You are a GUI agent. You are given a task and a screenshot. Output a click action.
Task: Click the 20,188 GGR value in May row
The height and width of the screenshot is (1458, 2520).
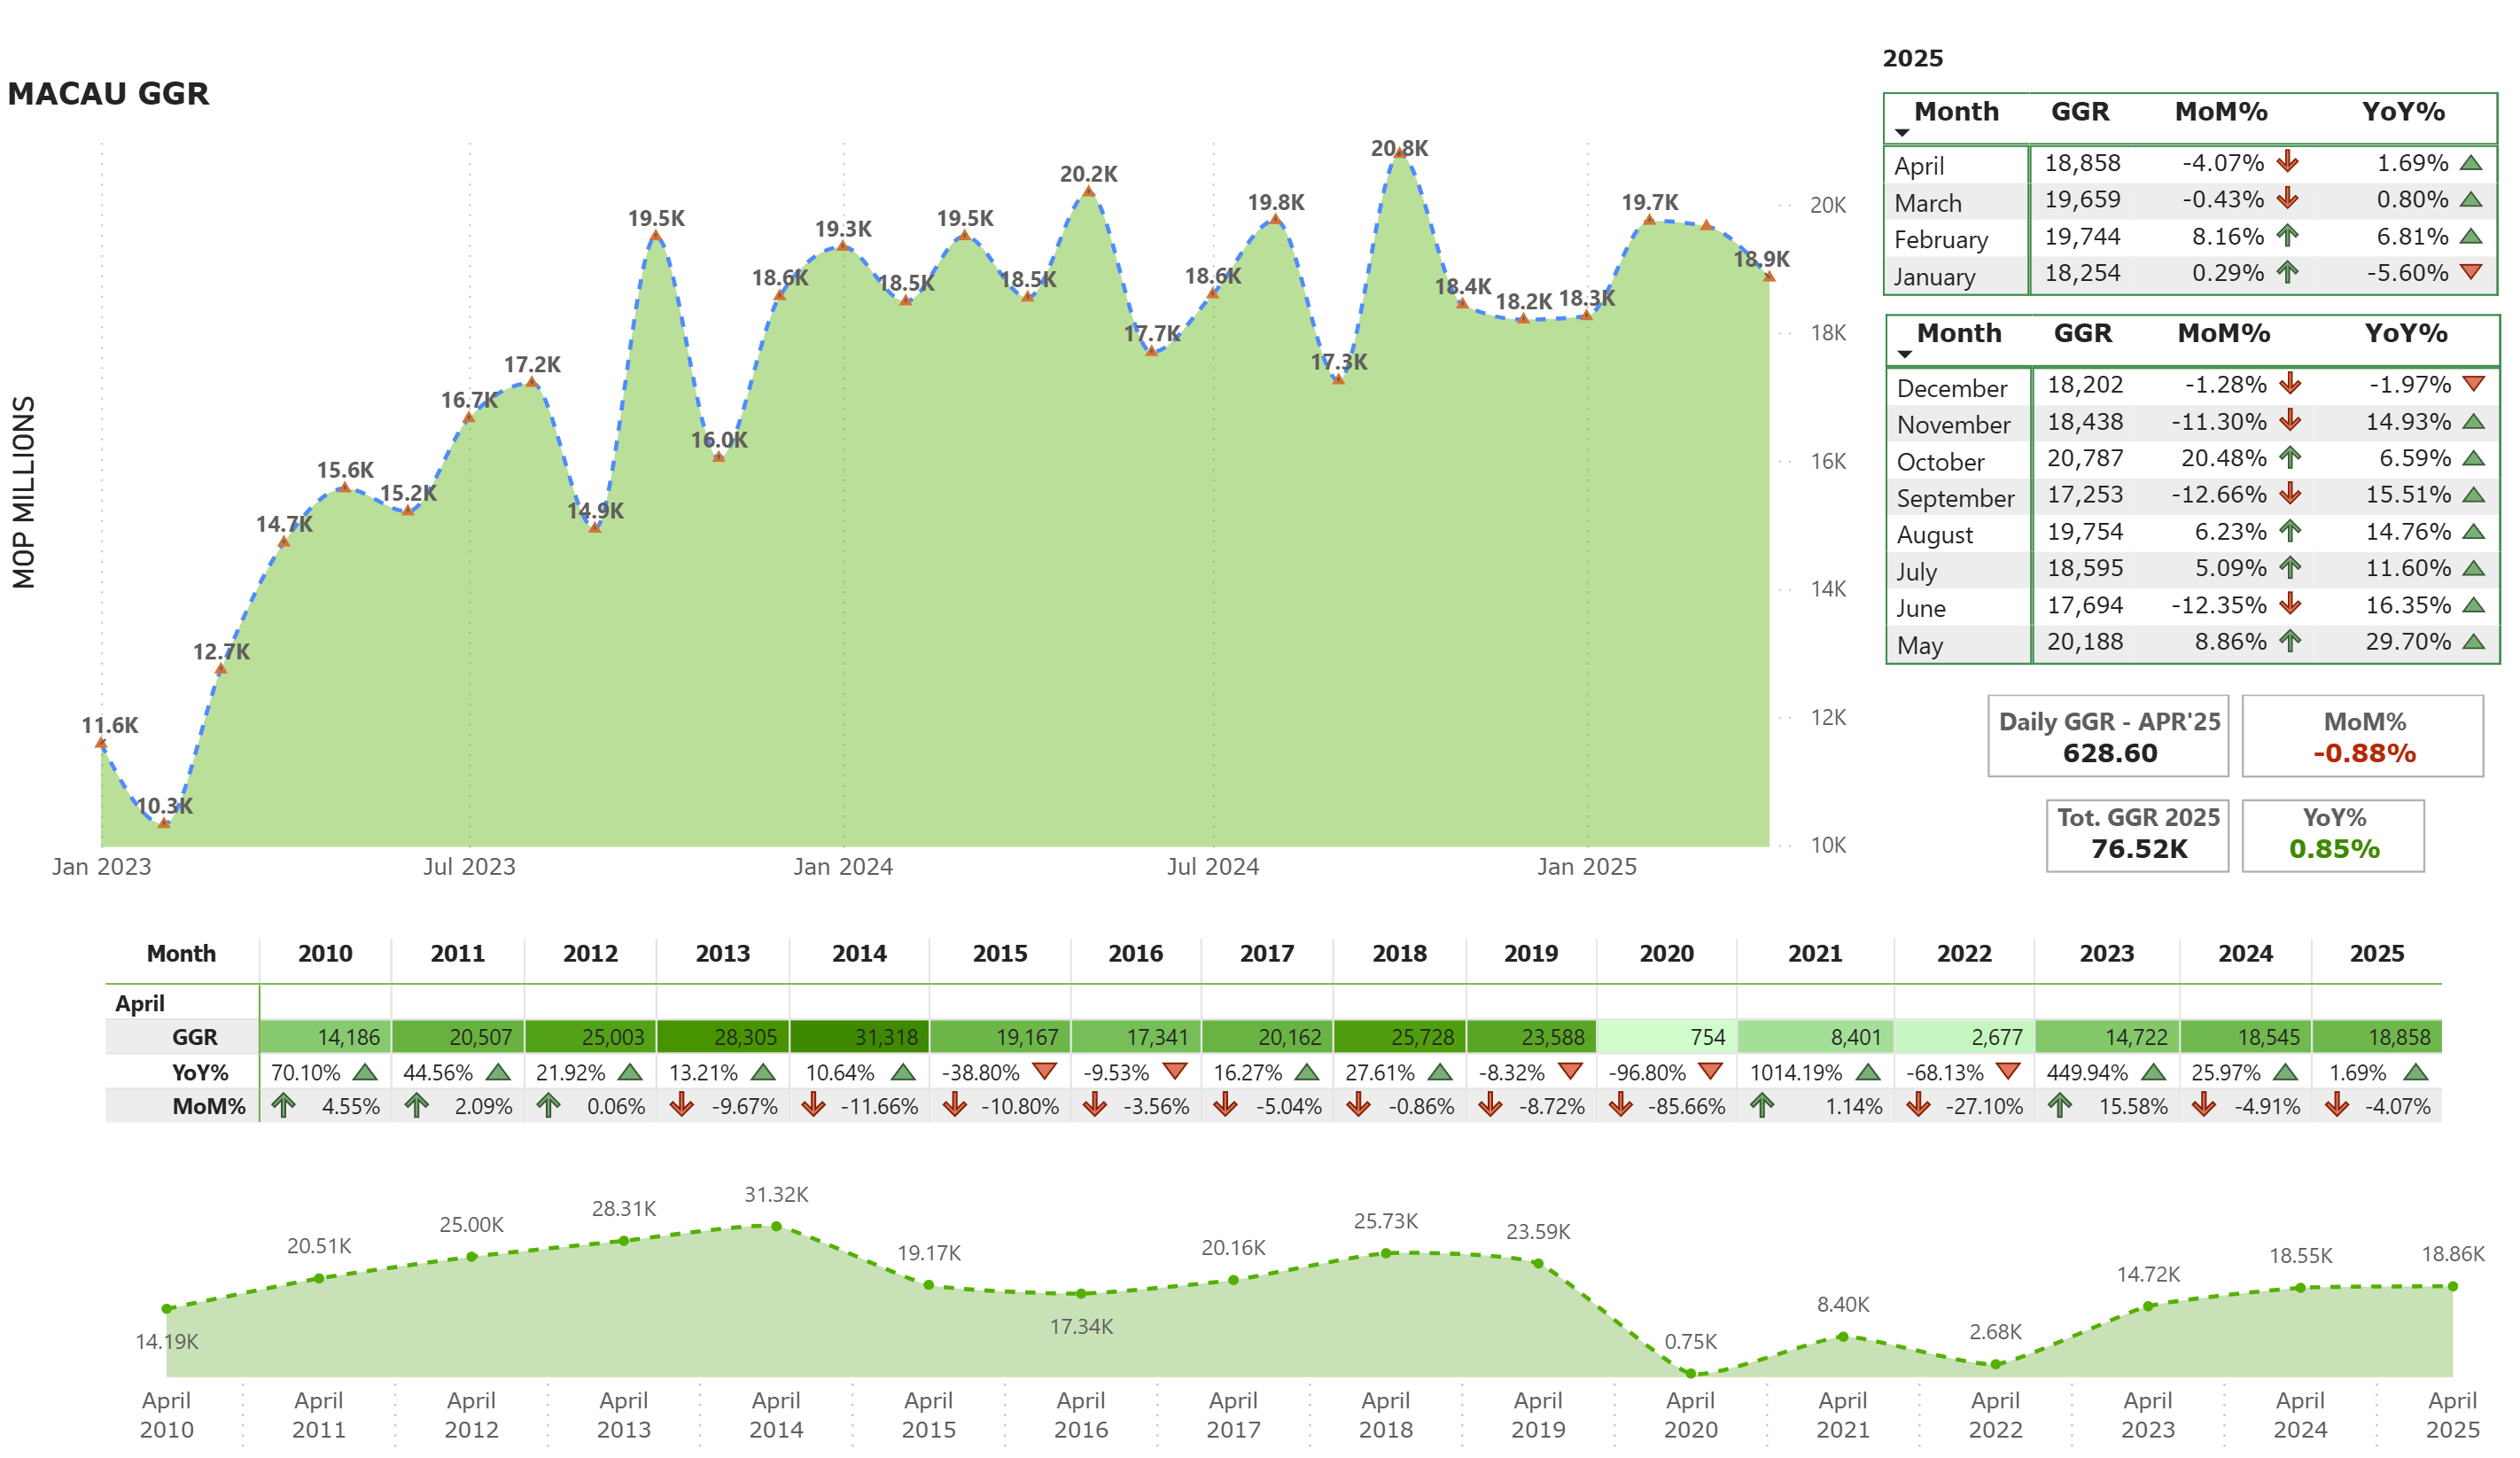2085,641
